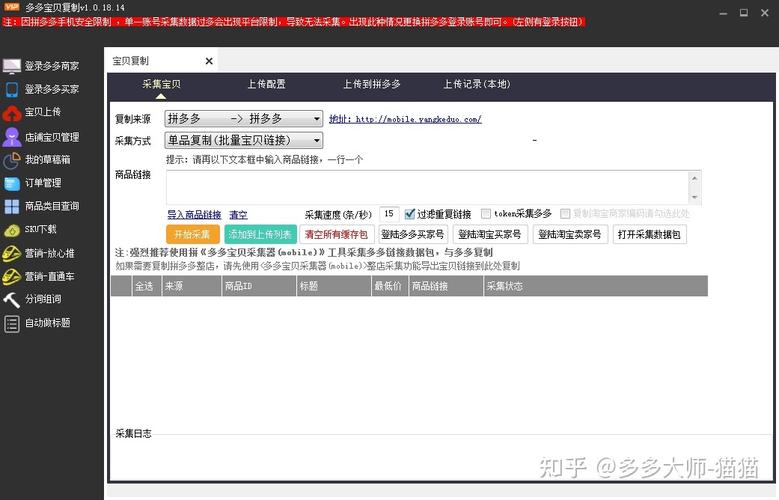
Task: Click 登陆淘宝买家号 button
Action: coord(490,235)
